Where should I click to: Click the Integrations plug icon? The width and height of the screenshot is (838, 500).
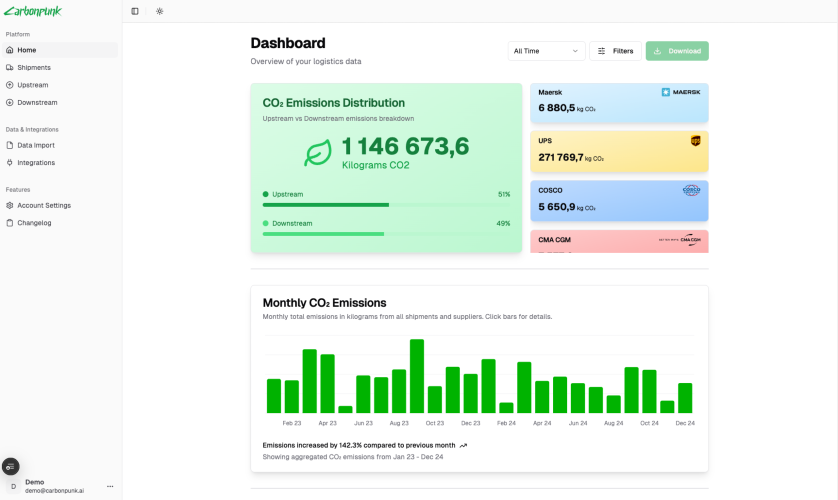click(10, 162)
